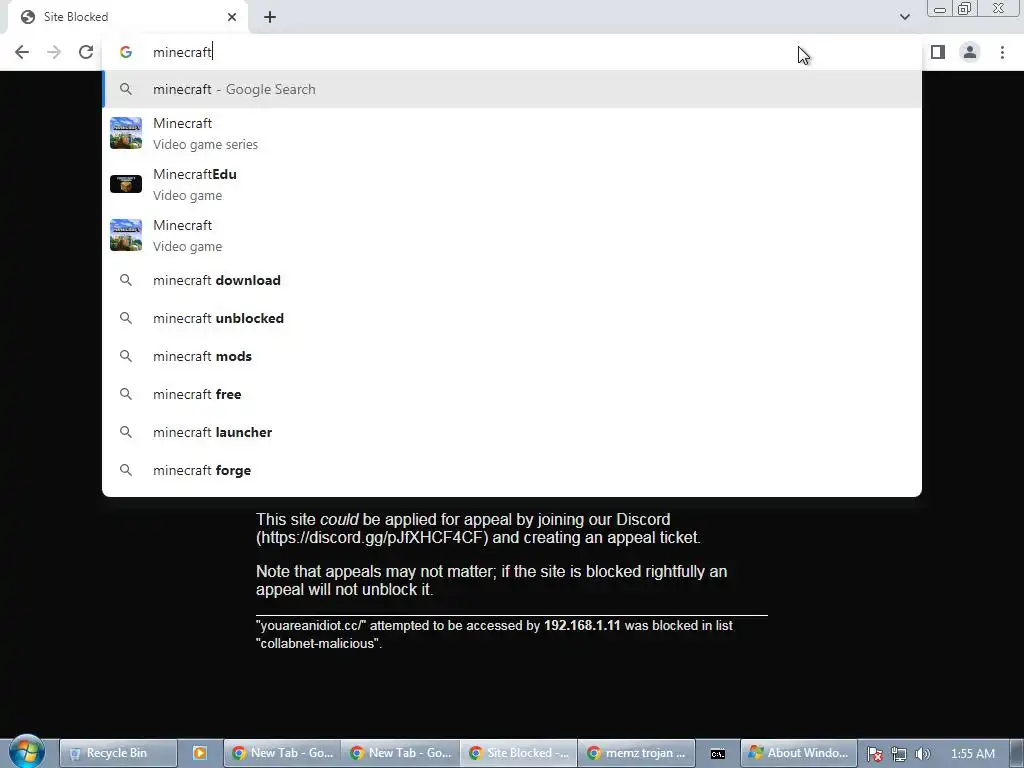Switch to 'About Windo...' taskbar window
1024x768 pixels.
[x=798, y=753]
